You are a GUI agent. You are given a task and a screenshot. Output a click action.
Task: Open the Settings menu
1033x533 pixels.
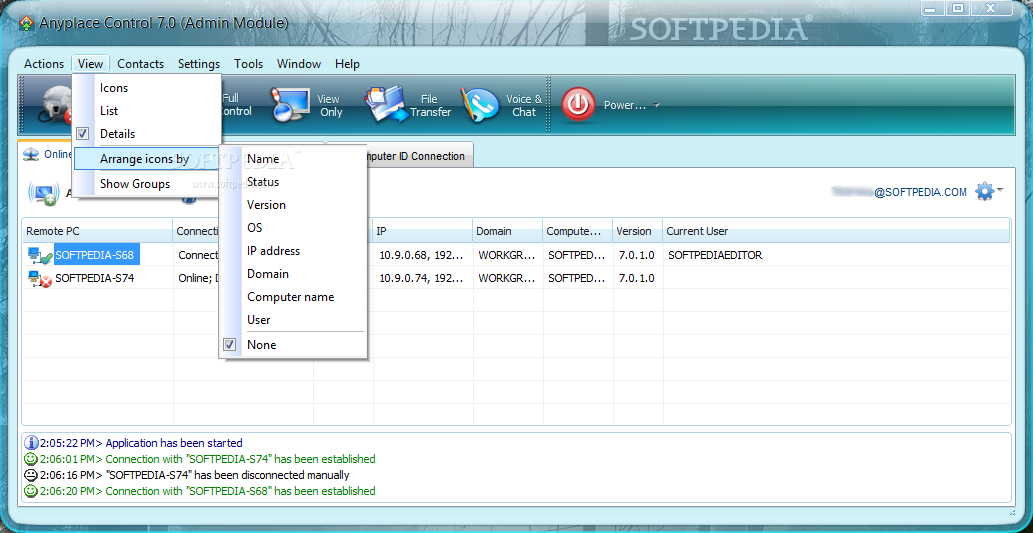[199, 64]
